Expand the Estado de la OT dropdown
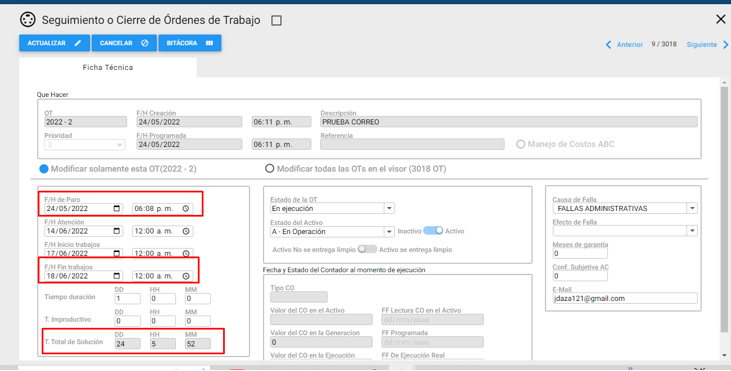731x371 pixels. click(389, 208)
